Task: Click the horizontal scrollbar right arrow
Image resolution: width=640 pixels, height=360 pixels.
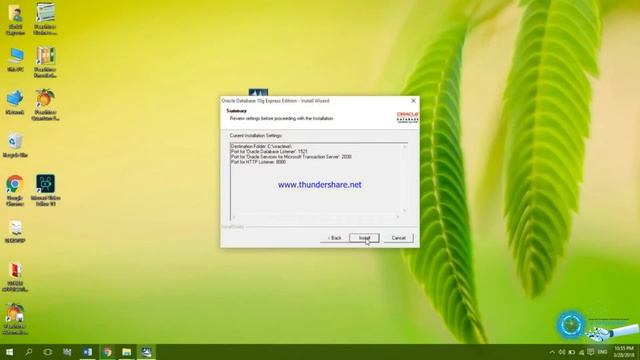Action: pos(398,217)
